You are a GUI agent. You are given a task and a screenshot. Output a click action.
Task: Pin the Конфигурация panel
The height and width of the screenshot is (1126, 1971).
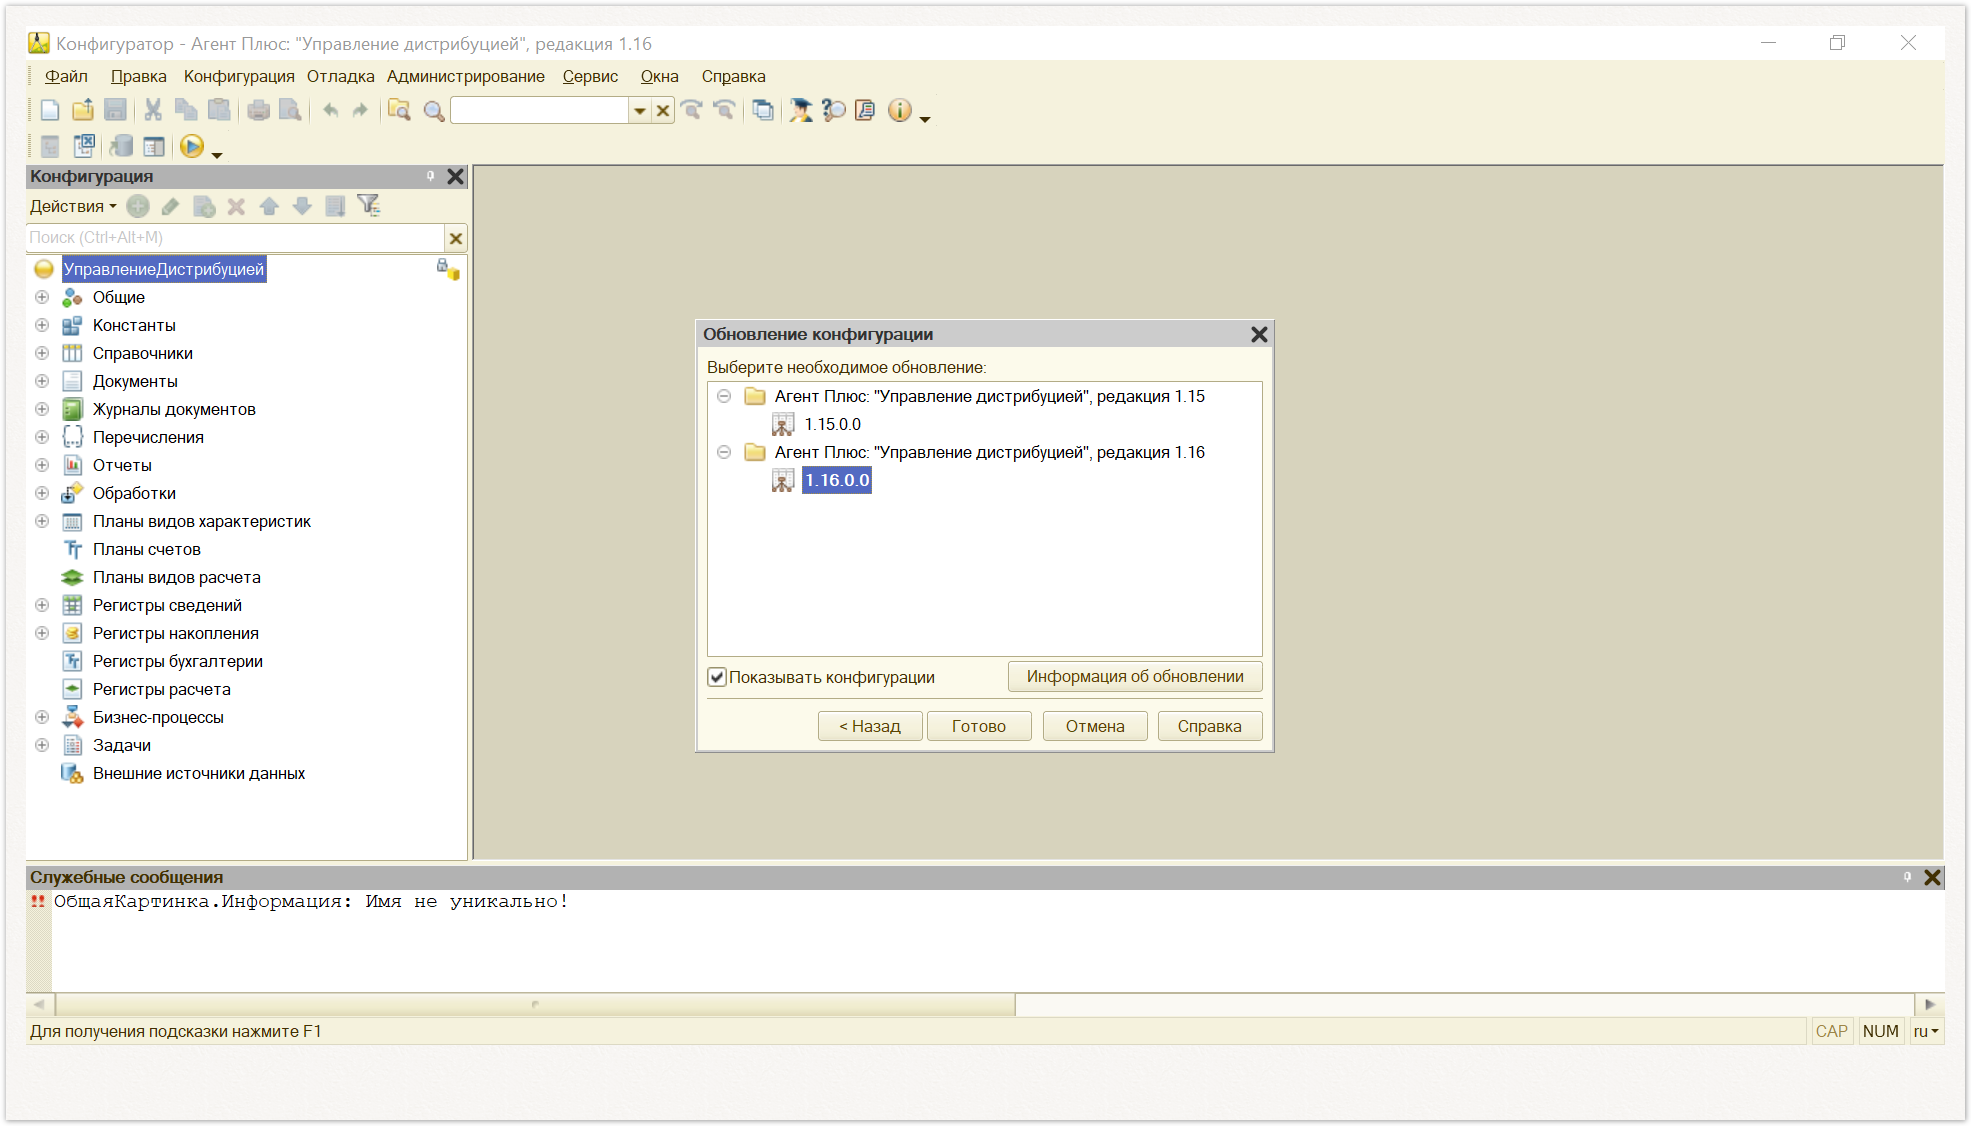(x=431, y=176)
